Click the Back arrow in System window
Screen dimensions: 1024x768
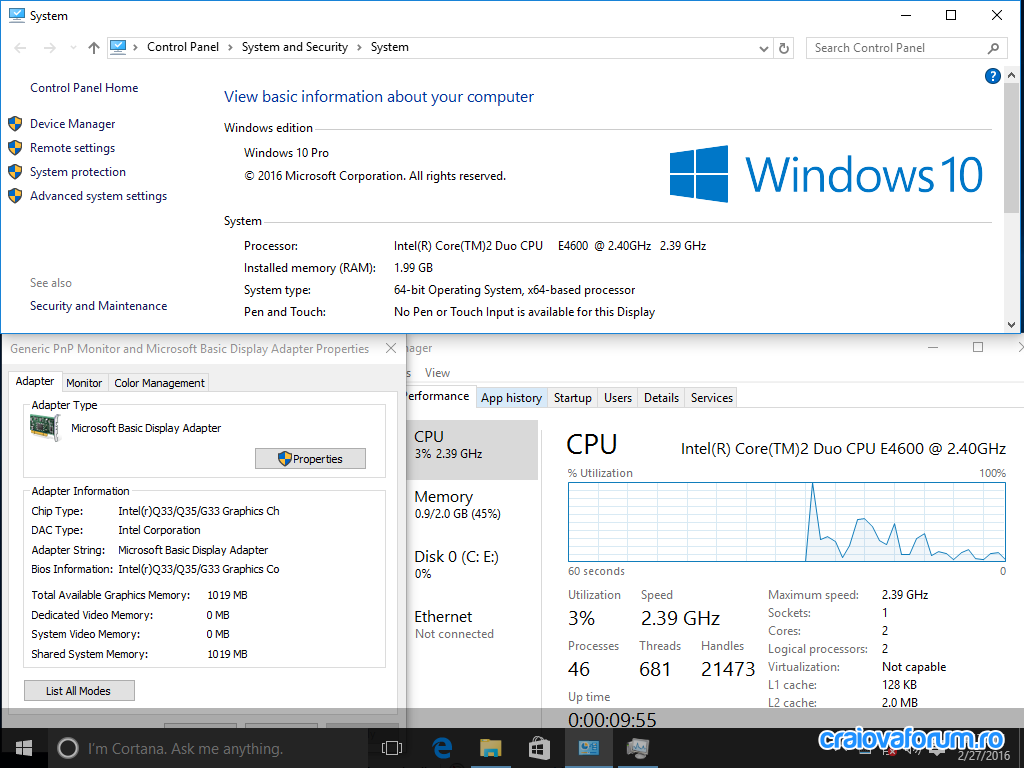20,48
